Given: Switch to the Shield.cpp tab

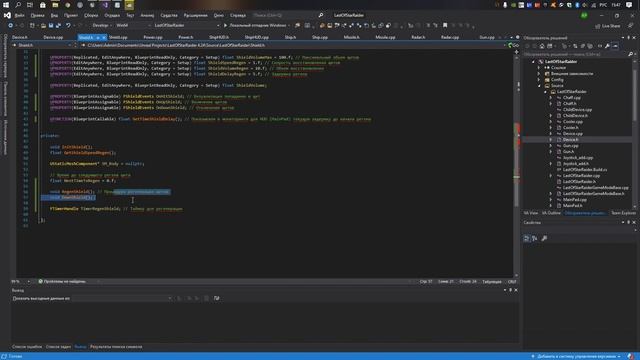Looking at the screenshot, I should pos(118,38).
